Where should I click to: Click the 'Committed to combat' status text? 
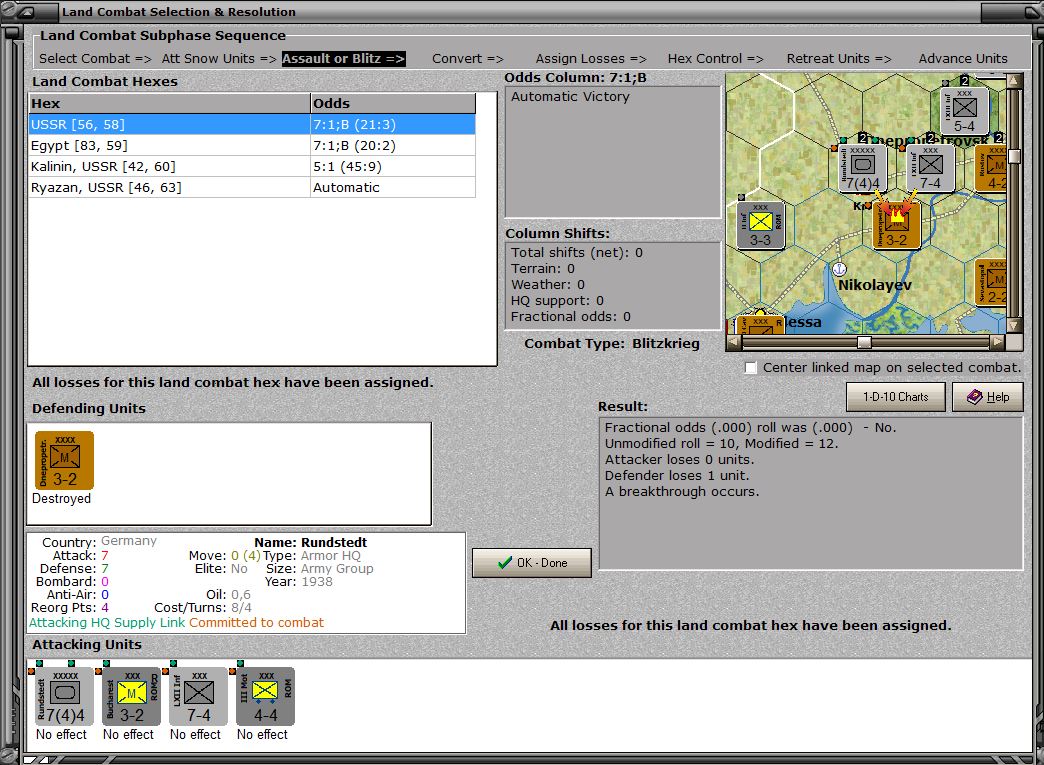[x=256, y=623]
